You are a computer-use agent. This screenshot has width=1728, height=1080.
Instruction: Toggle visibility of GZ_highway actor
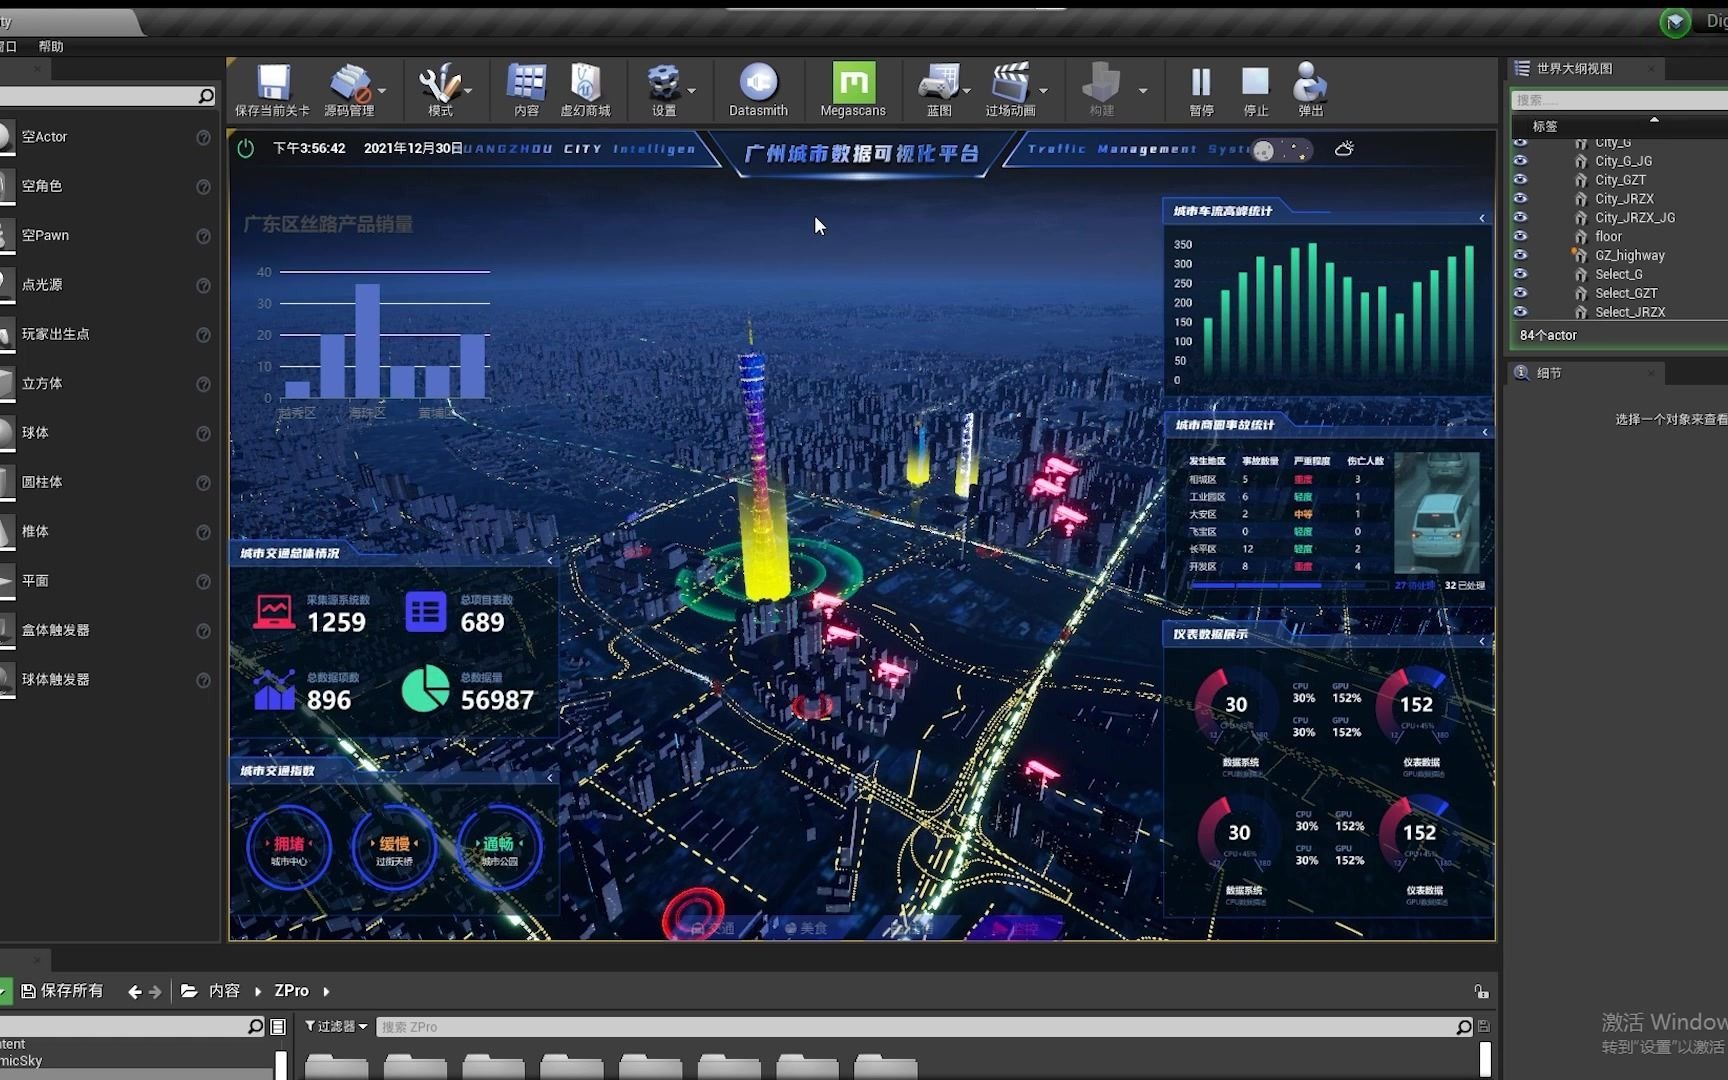pos(1520,255)
